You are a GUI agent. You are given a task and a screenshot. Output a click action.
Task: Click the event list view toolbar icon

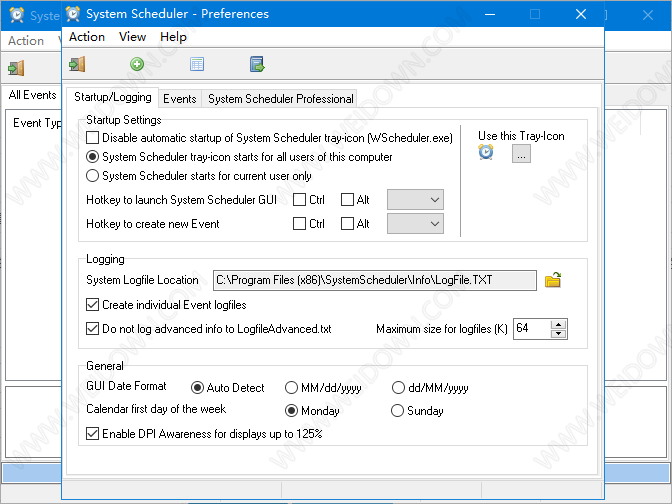pyautogui.click(x=197, y=64)
